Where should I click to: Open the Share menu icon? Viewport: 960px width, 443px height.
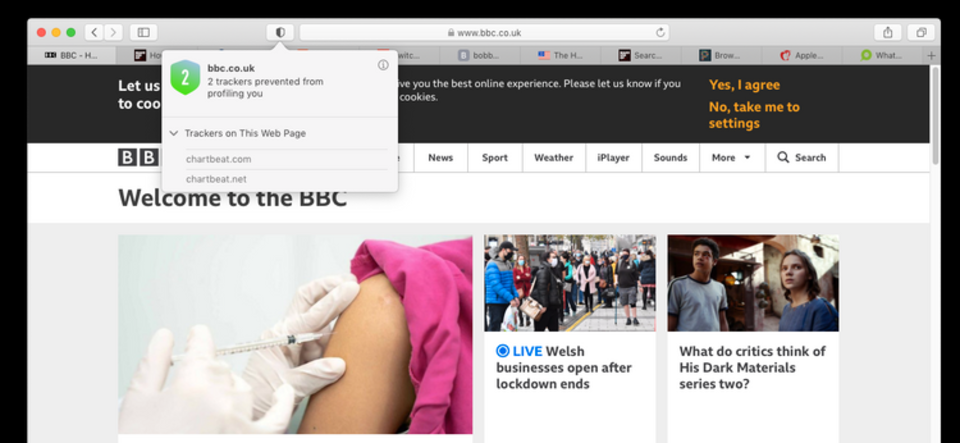pos(888,32)
